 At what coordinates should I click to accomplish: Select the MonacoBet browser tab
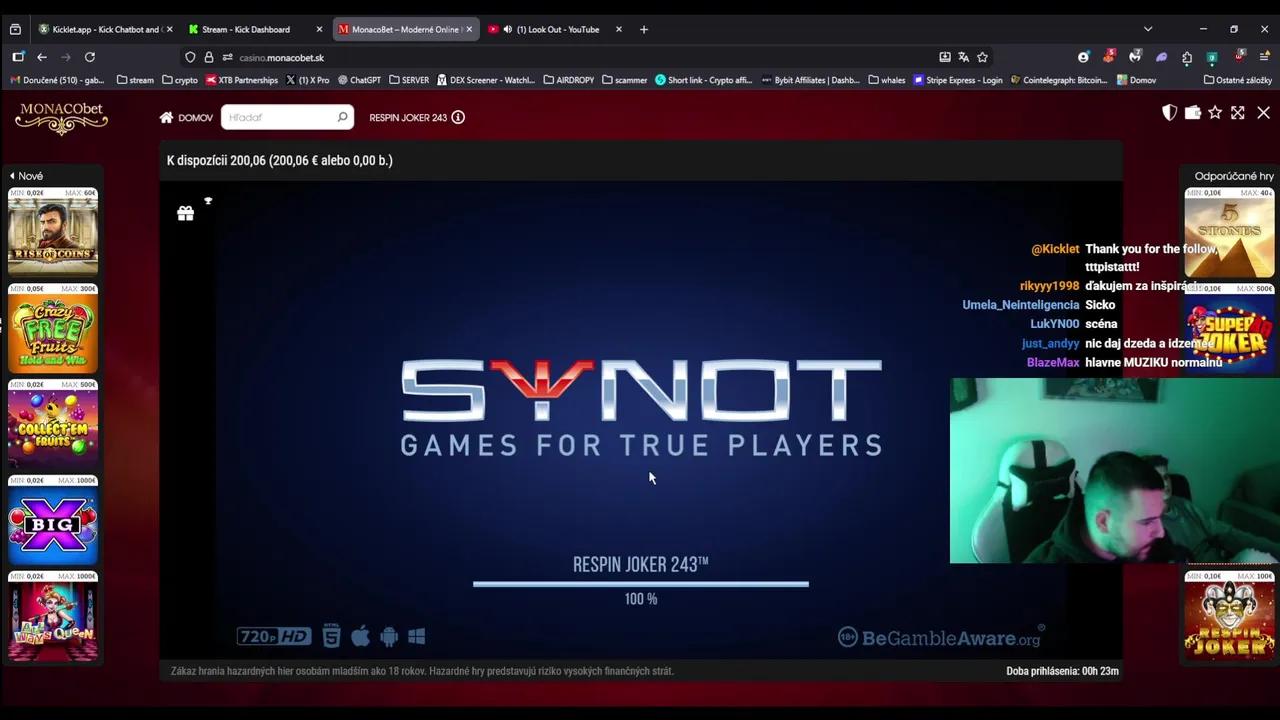[405, 29]
